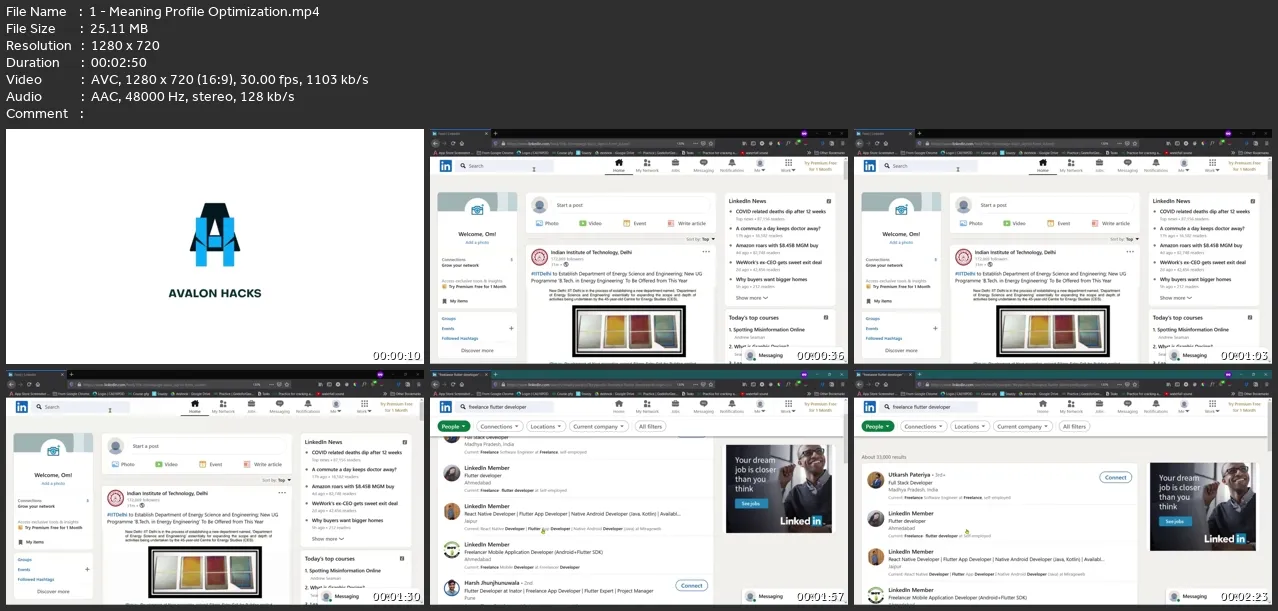
Task: Click the LinkedIn logo in the 00:02:23 frame
Action: (868, 407)
